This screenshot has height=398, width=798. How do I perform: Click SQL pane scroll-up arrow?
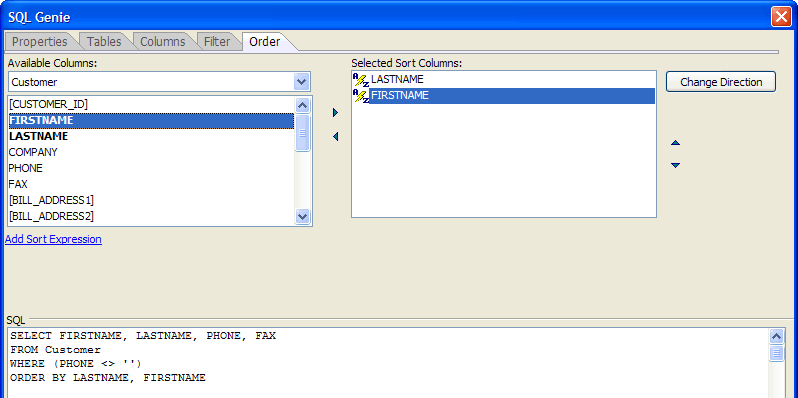tap(777, 336)
